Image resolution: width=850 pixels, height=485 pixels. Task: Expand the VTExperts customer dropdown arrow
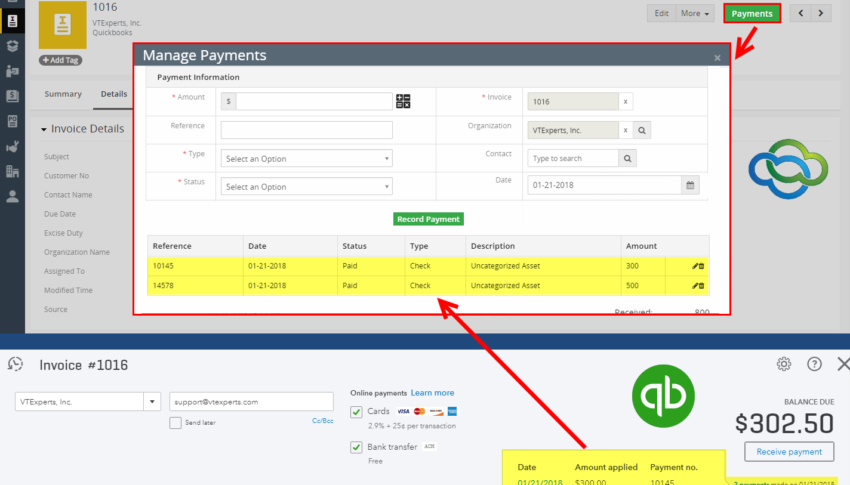pyautogui.click(x=152, y=402)
